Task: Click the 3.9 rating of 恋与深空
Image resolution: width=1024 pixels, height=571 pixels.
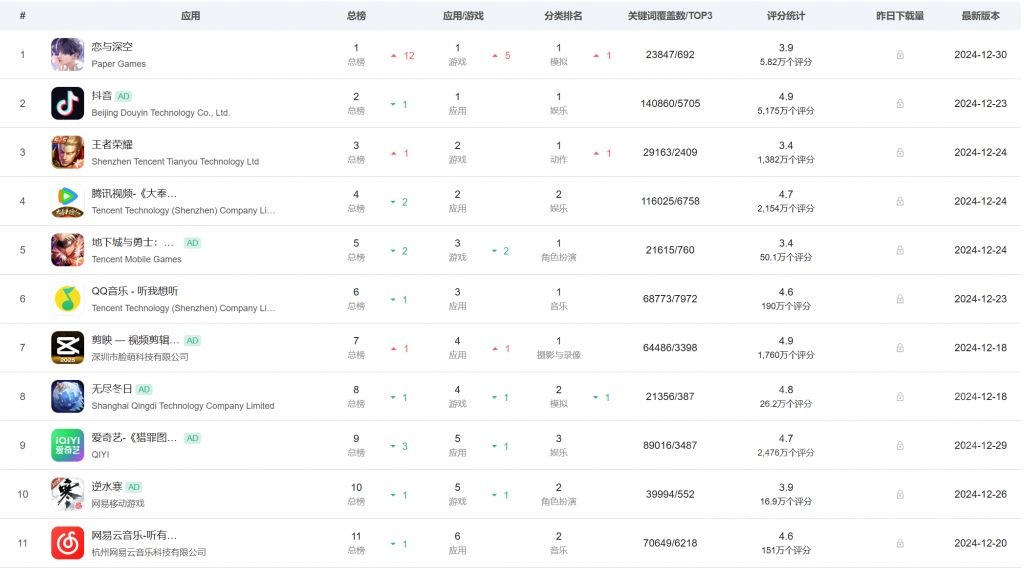Action: (x=786, y=47)
